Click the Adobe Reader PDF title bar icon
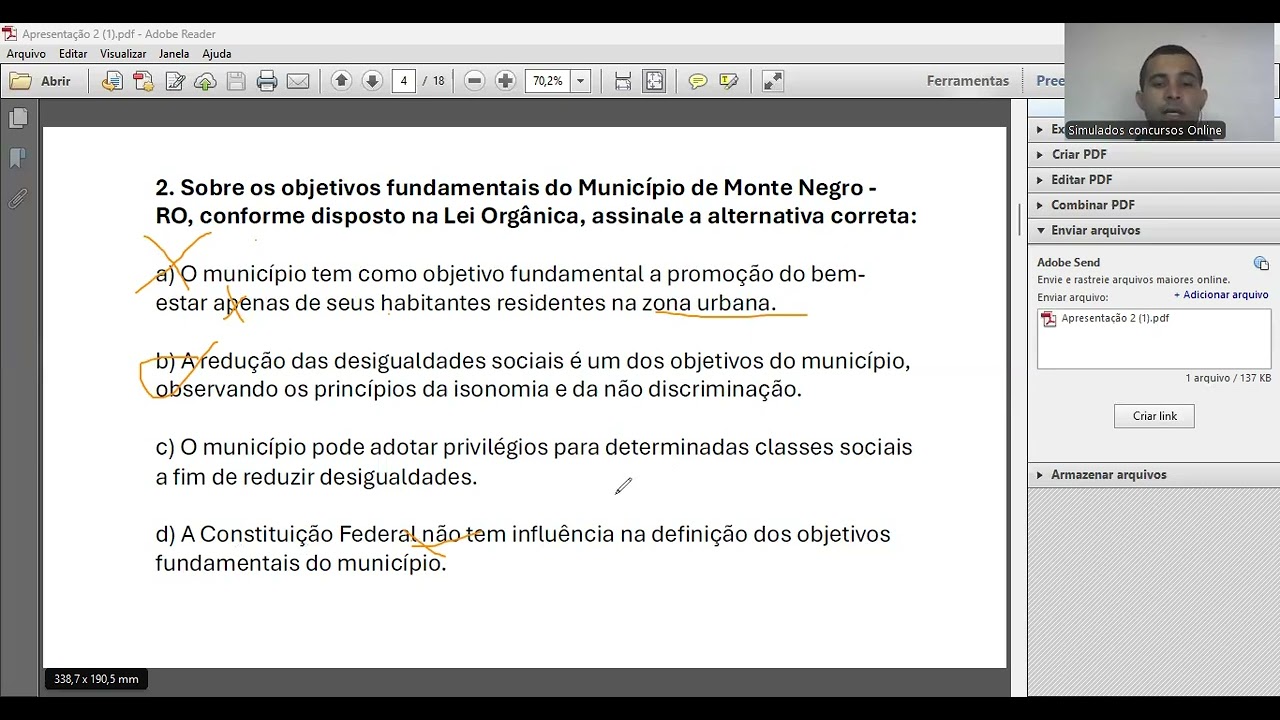Viewport: 1280px width, 720px height. click(x=10, y=34)
